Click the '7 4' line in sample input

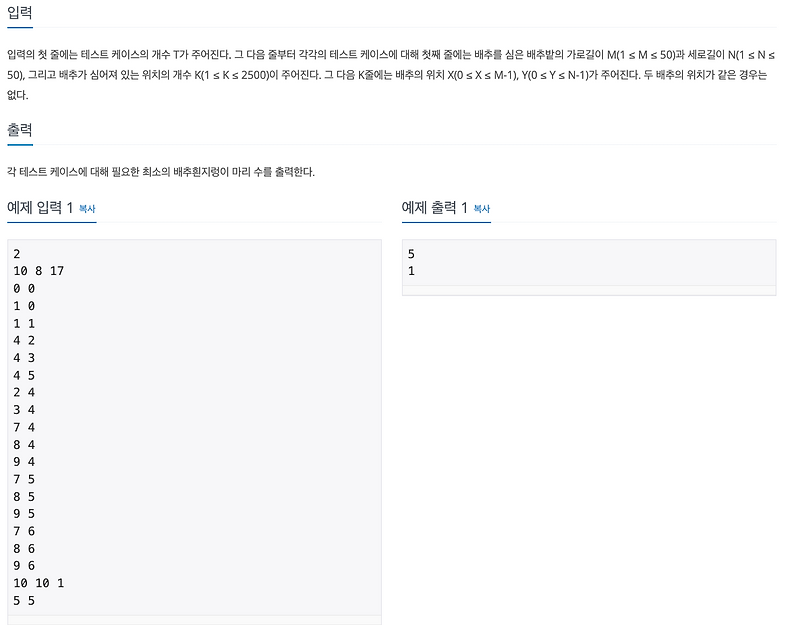(x=24, y=427)
